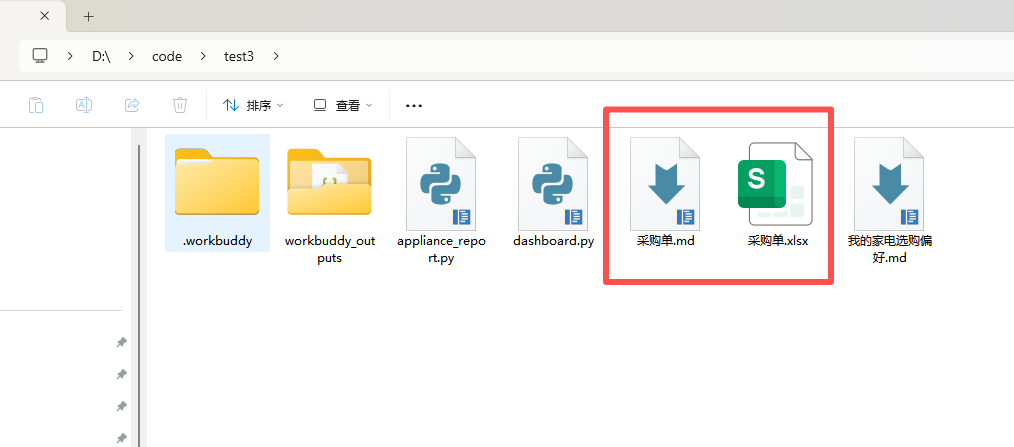
Task: Click the rename toolbar icon
Action: [x=84, y=105]
